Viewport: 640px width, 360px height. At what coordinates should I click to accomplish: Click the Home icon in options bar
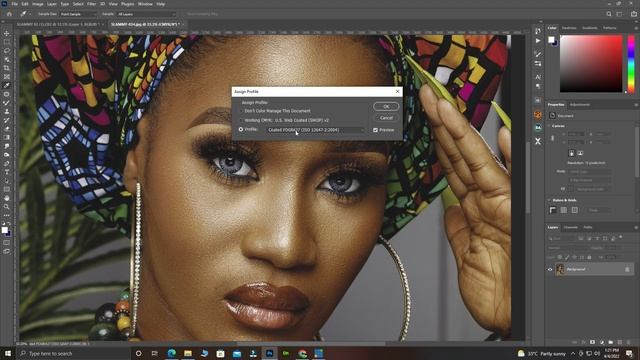pyautogui.click(x=9, y=14)
